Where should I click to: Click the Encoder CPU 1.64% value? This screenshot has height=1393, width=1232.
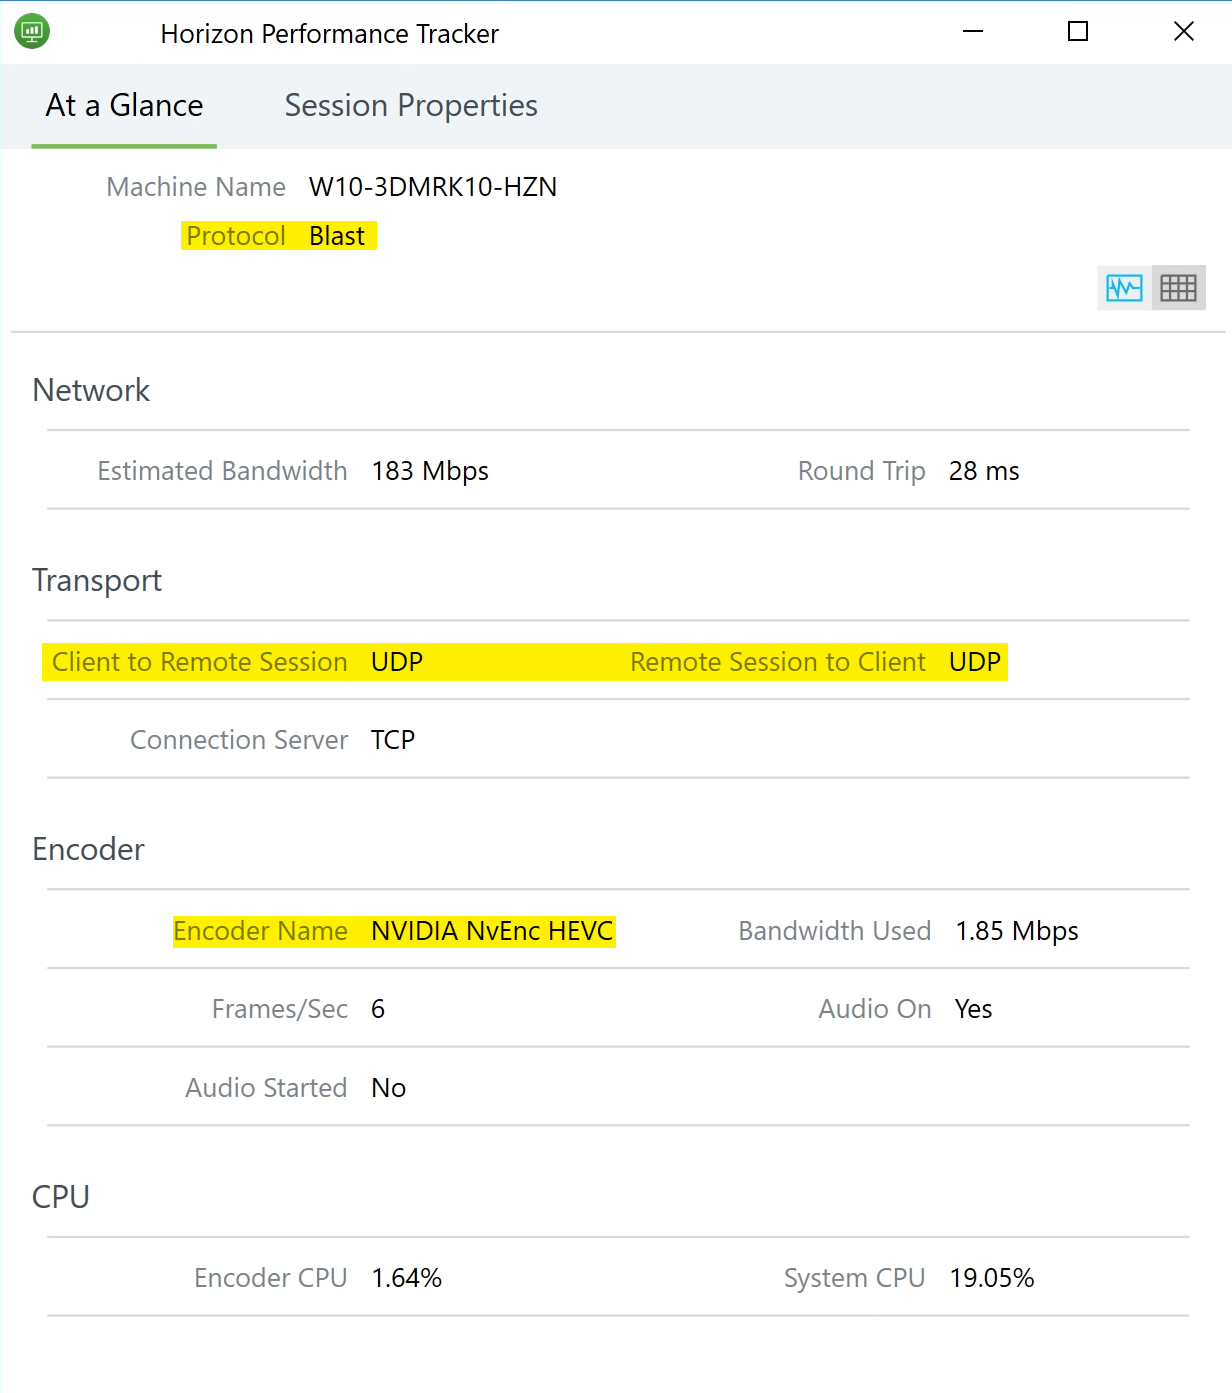pyautogui.click(x=405, y=1278)
